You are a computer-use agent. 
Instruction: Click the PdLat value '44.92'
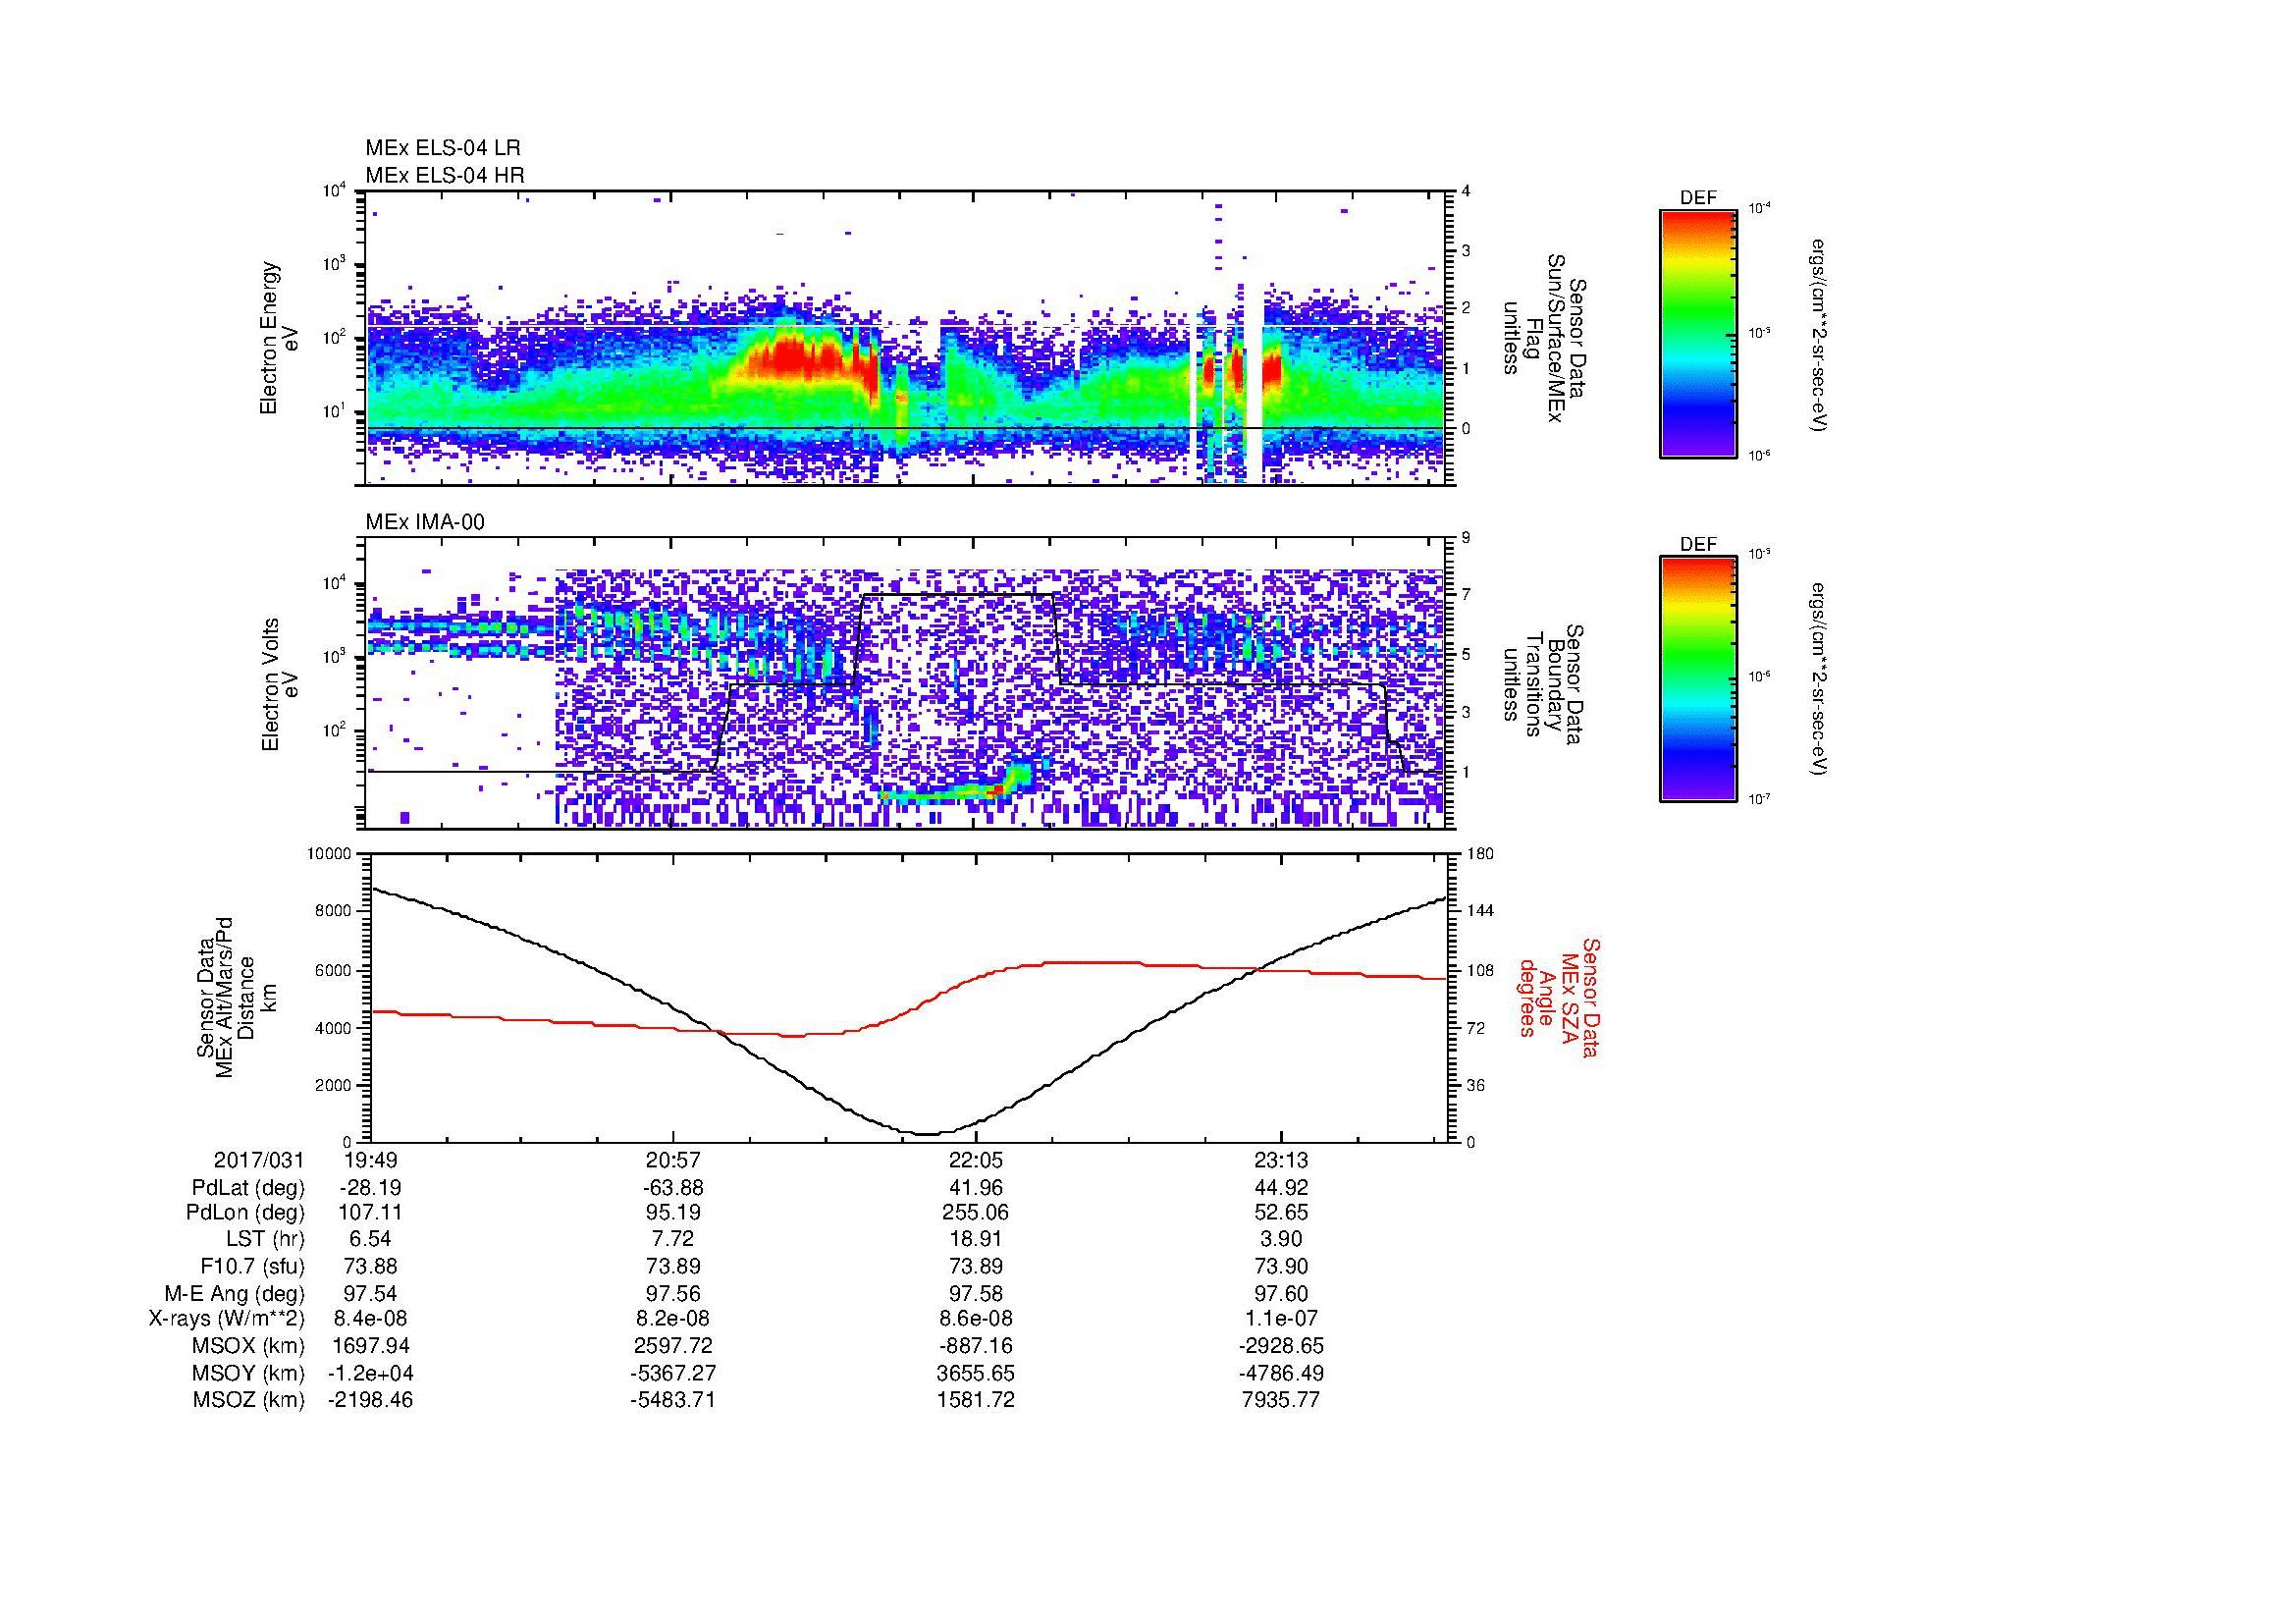tap(1281, 1188)
